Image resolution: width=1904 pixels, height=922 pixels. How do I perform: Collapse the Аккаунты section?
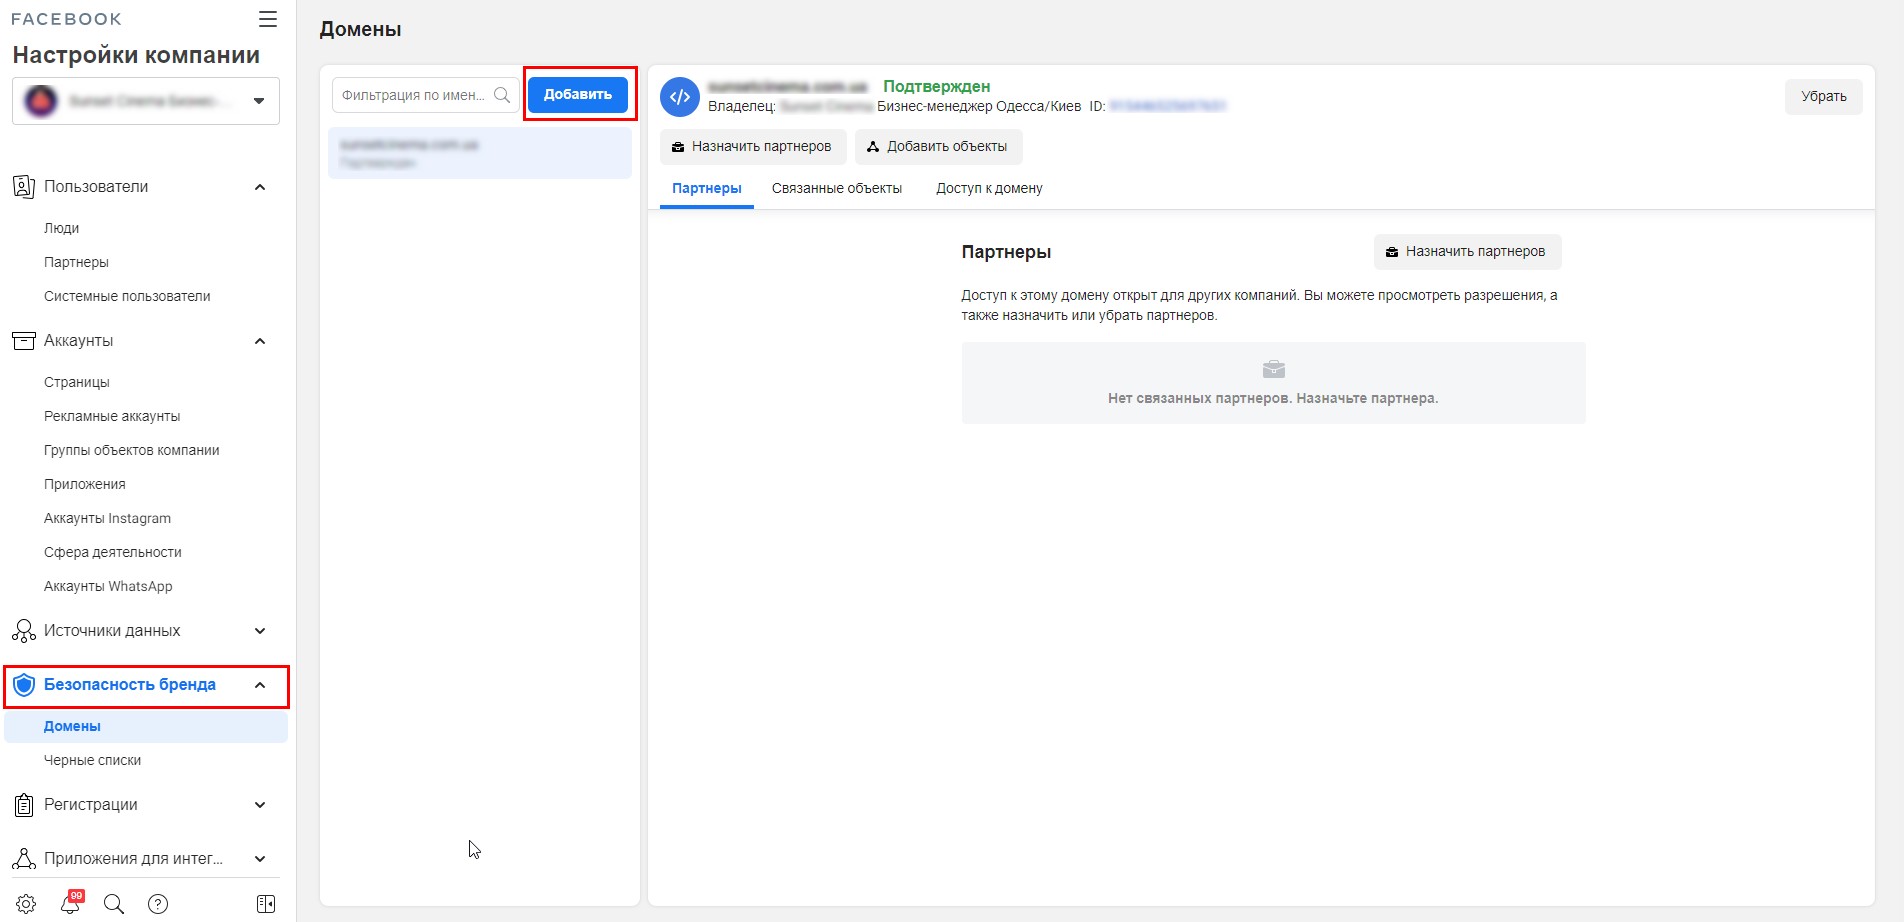pos(260,341)
